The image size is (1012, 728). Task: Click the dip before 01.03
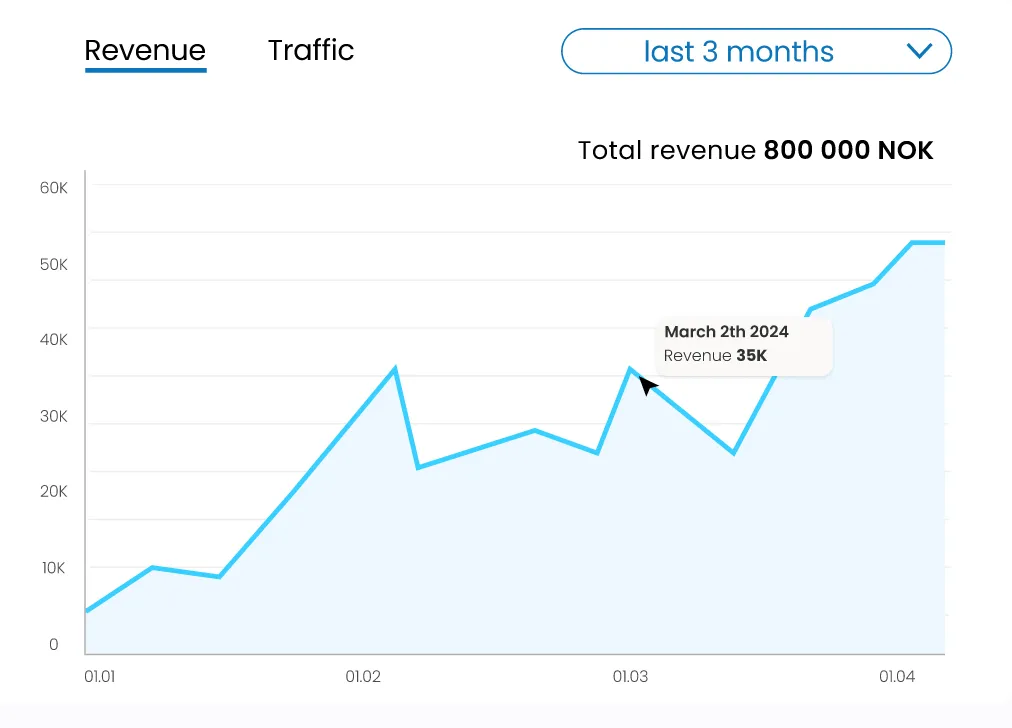click(597, 452)
